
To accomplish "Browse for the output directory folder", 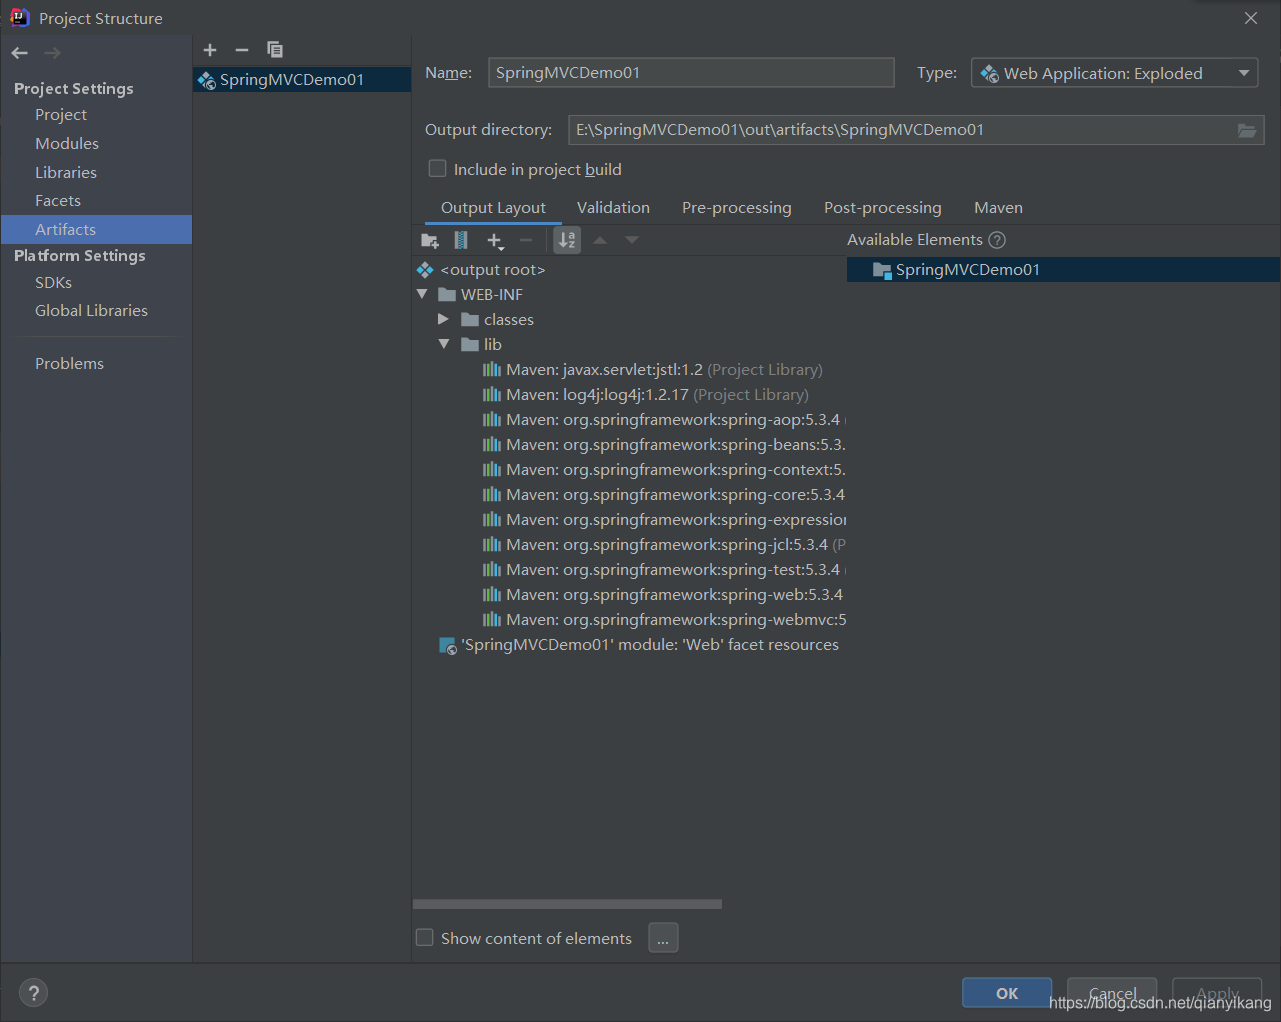I will point(1247,130).
